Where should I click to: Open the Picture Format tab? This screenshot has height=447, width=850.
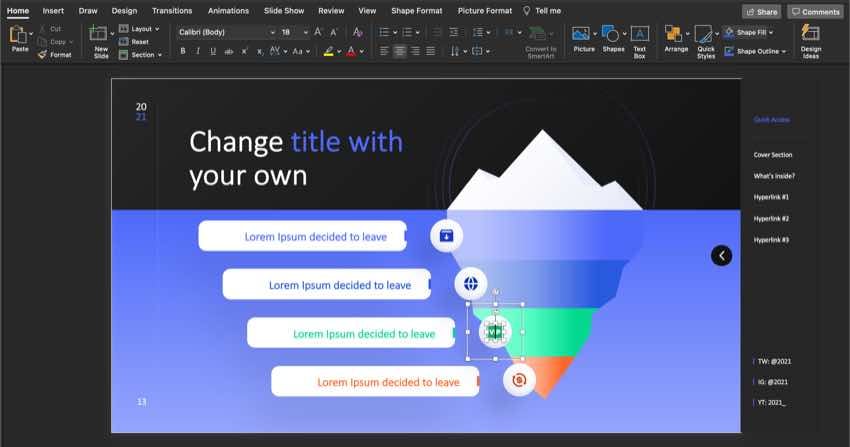pyautogui.click(x=485, y=10)
